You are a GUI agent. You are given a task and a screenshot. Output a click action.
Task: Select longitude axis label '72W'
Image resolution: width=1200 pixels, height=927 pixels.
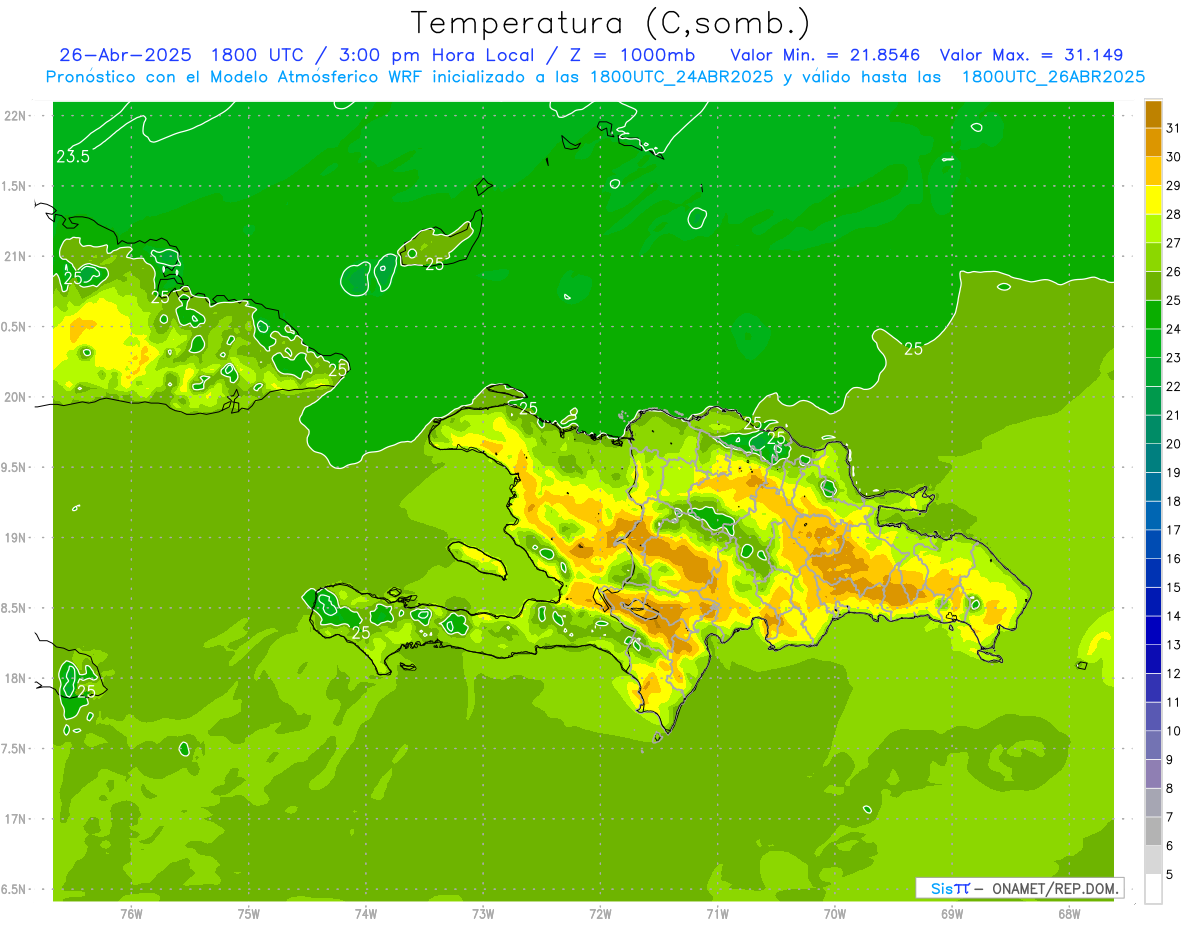[600, 914]
